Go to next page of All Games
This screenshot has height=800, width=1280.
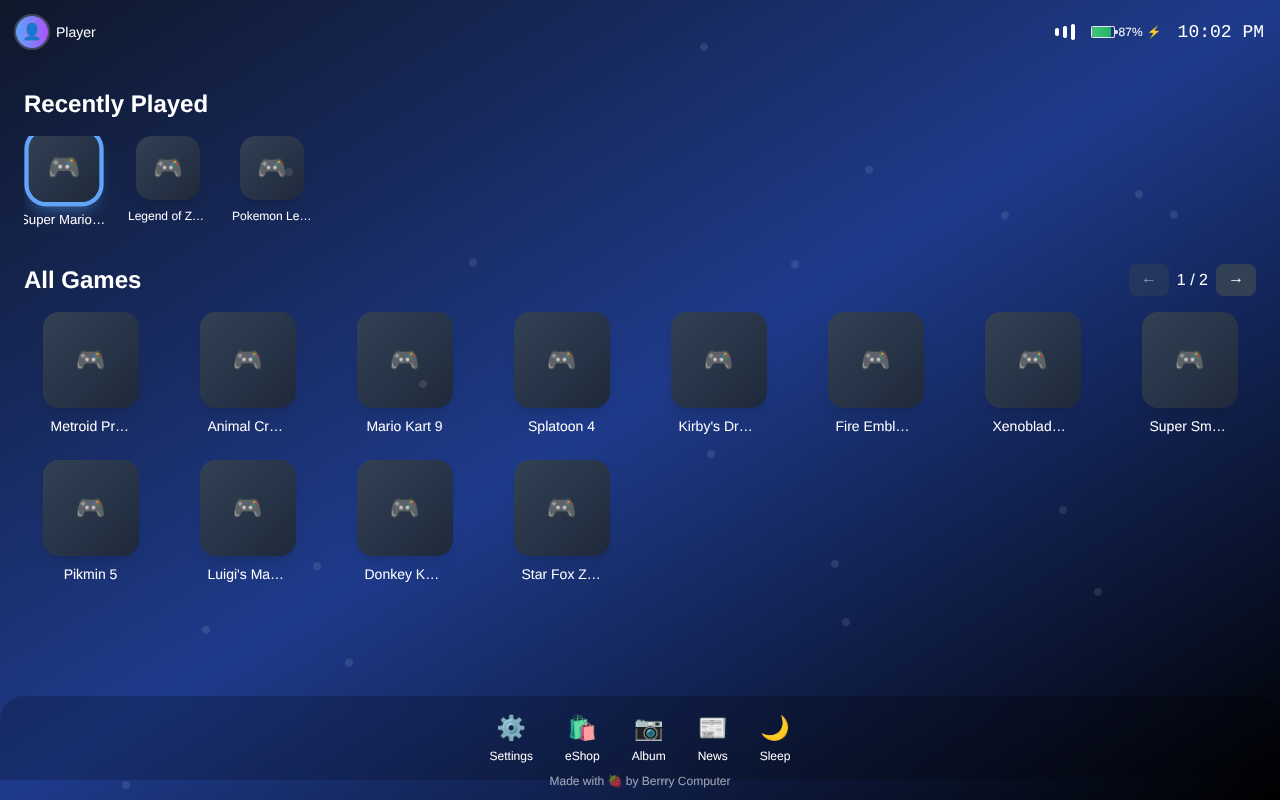tap(1235, 280)
